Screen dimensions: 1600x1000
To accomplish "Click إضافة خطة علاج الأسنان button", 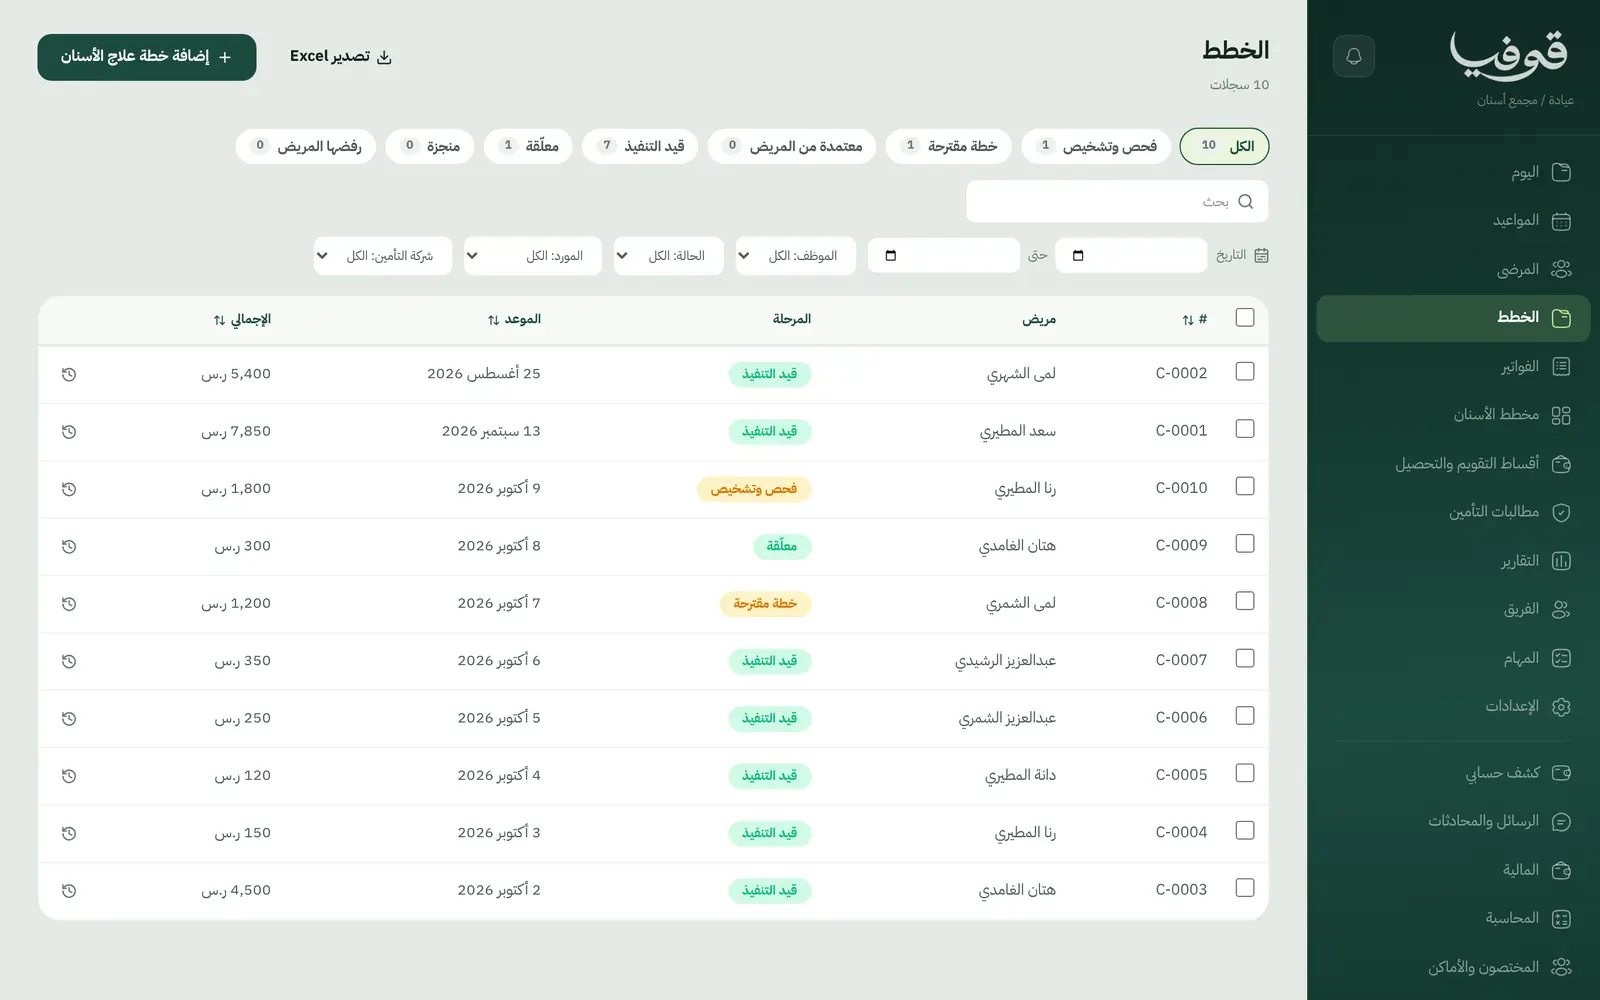I will pyautogui.click(x=147, y=57).
